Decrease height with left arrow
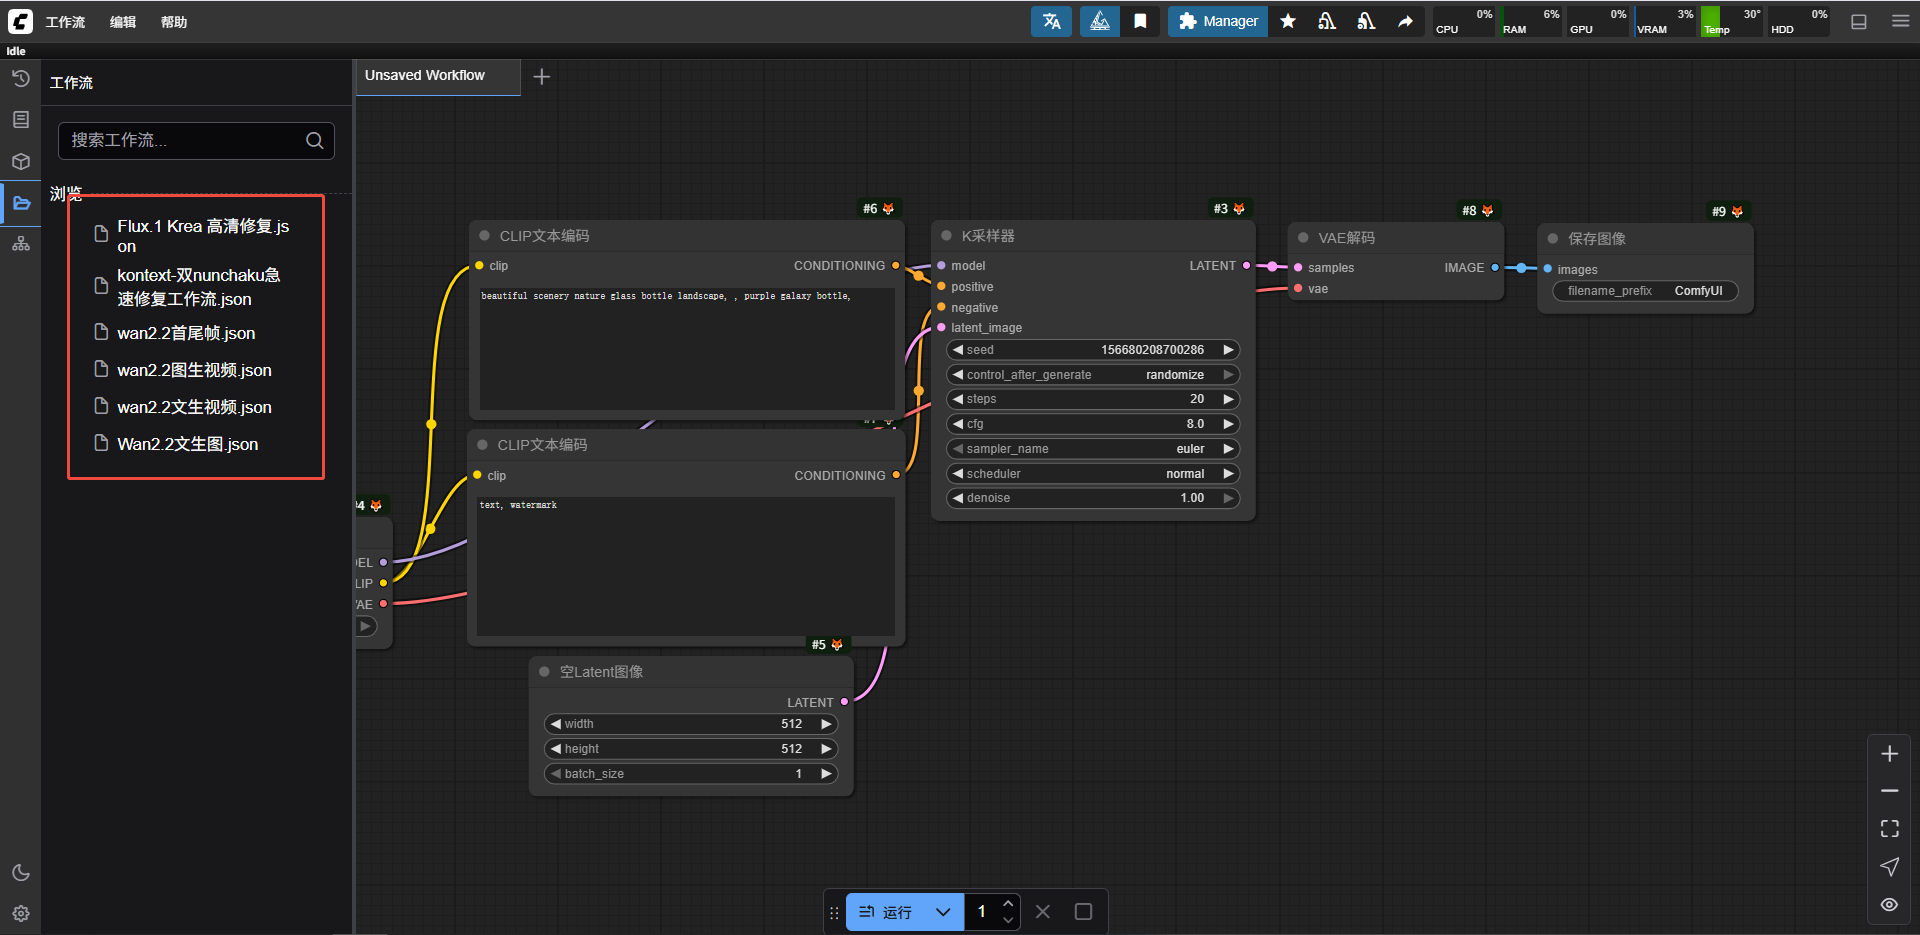Viewport: 1920px width, 935px height. click(x=556, y=749)
